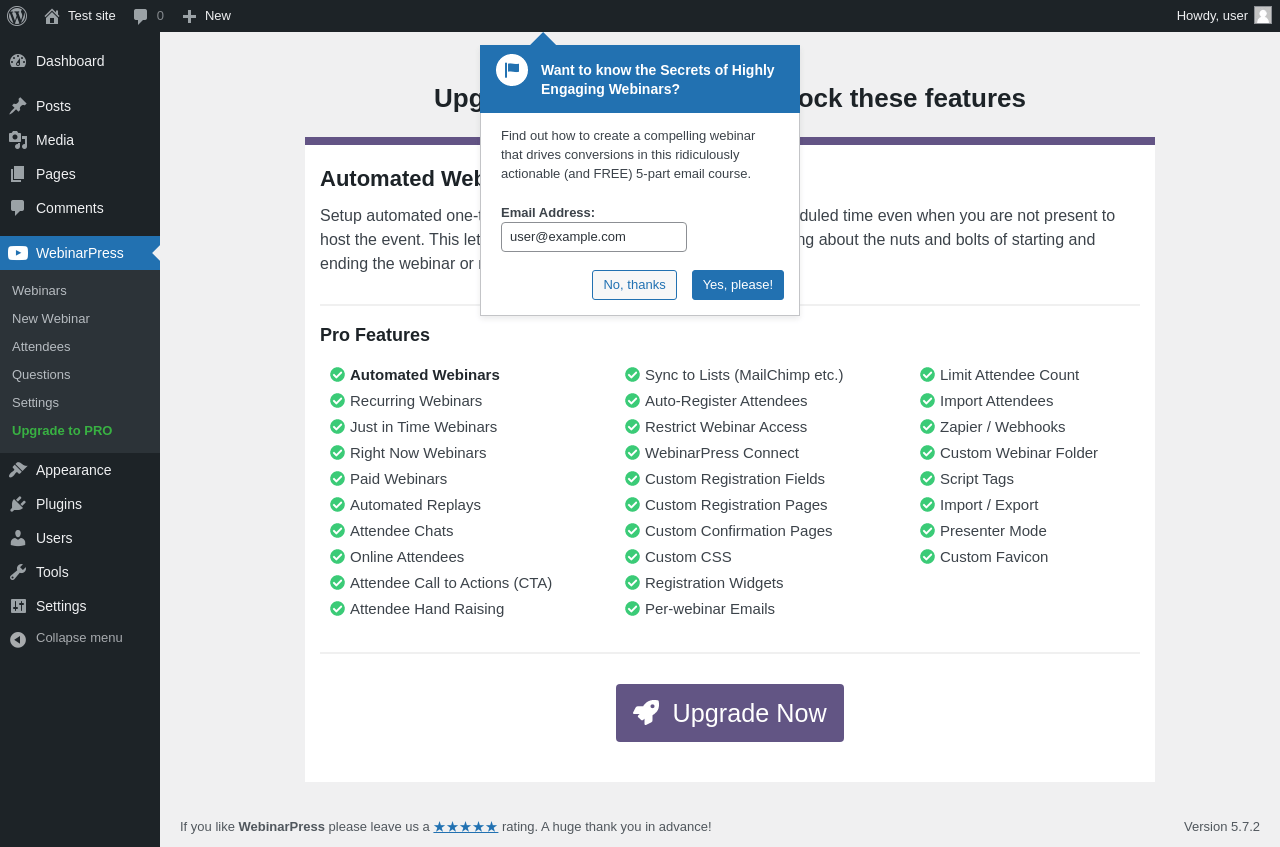Click the user avatar in the admin bar

pos(1263,15)
